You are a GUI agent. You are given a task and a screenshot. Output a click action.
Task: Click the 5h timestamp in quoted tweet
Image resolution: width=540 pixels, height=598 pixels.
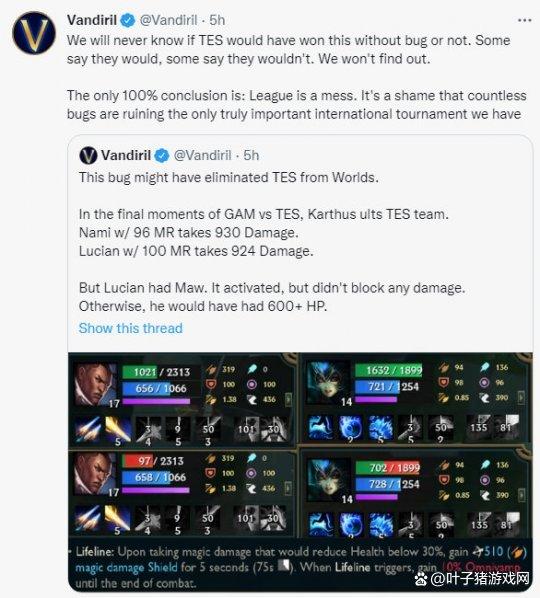tap(251, 156)
